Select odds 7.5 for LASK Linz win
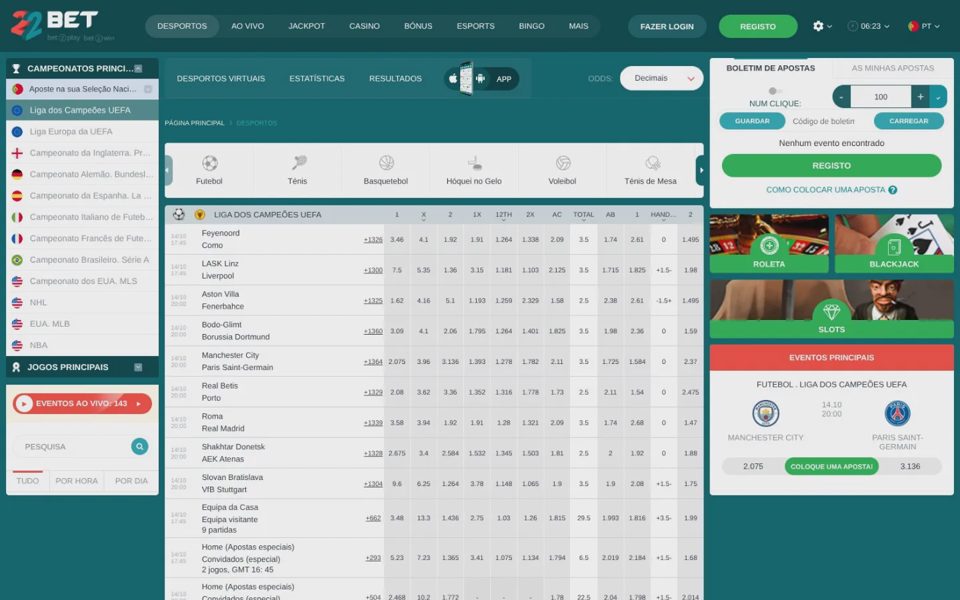Viewport: 960px width, 600px height. pyautogui.click(x=397, y=270)
